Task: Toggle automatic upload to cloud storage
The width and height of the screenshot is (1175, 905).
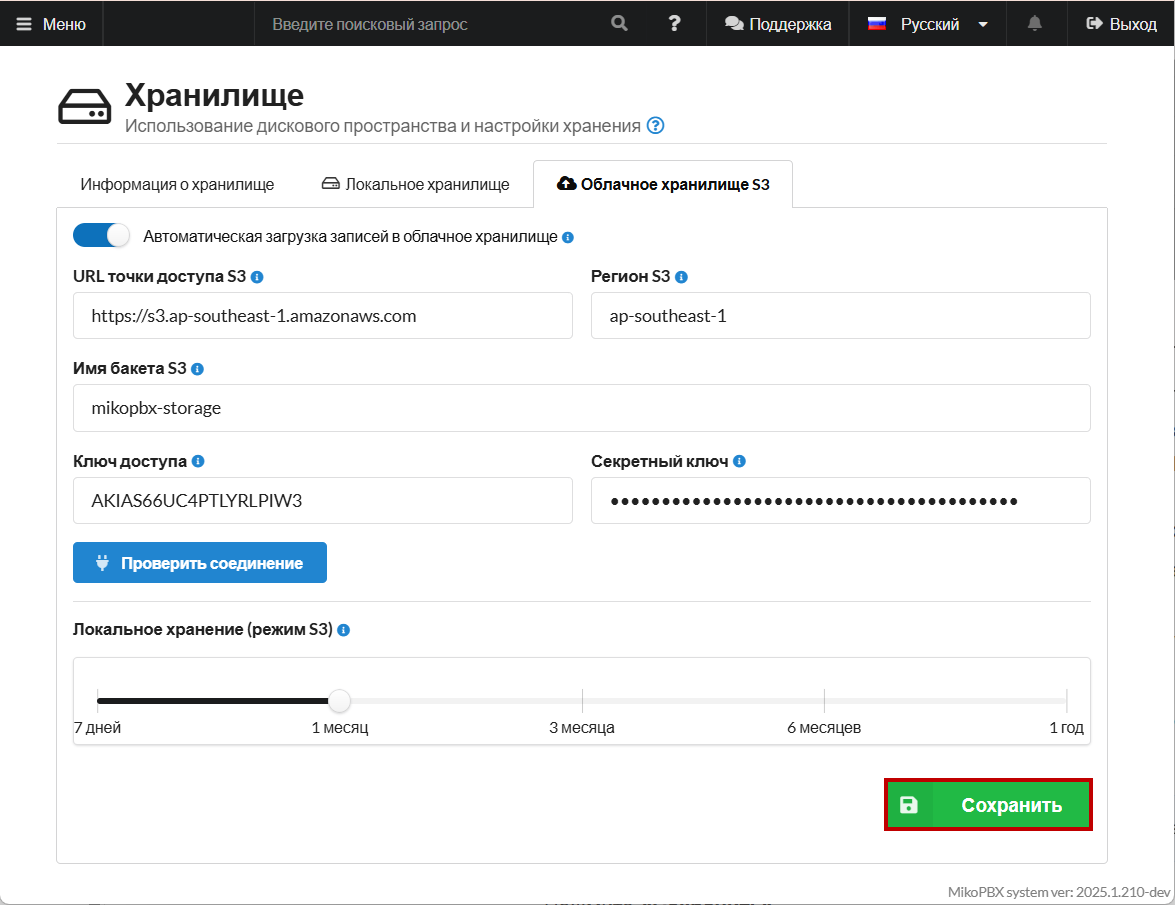Action: (x=102, y=237)
